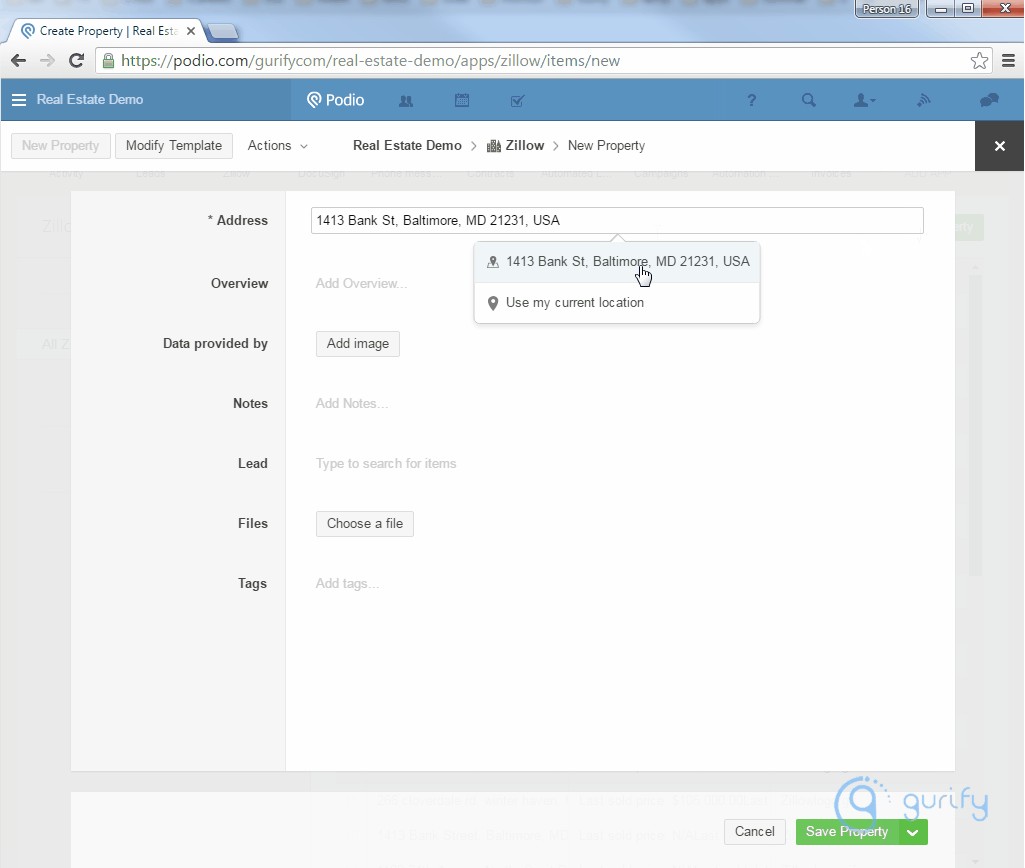
Task: Click the help question mark icon
Action: 752,100
